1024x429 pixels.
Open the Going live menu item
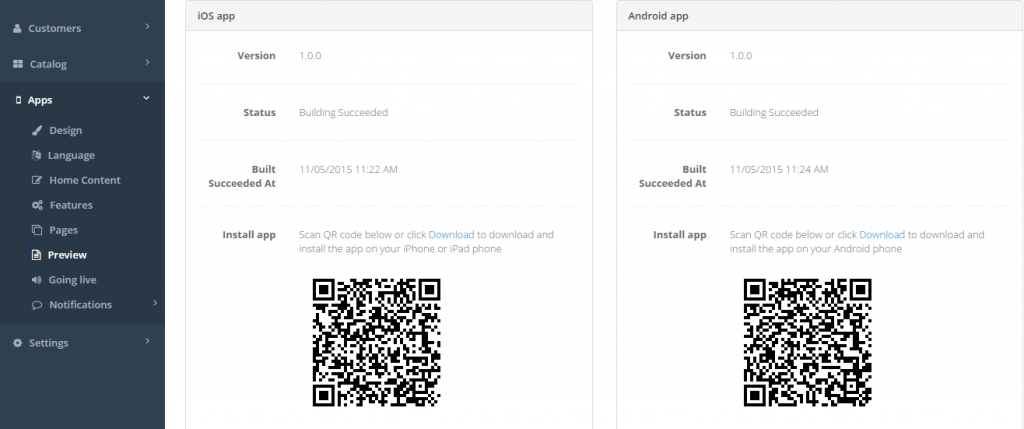(72, 279)
